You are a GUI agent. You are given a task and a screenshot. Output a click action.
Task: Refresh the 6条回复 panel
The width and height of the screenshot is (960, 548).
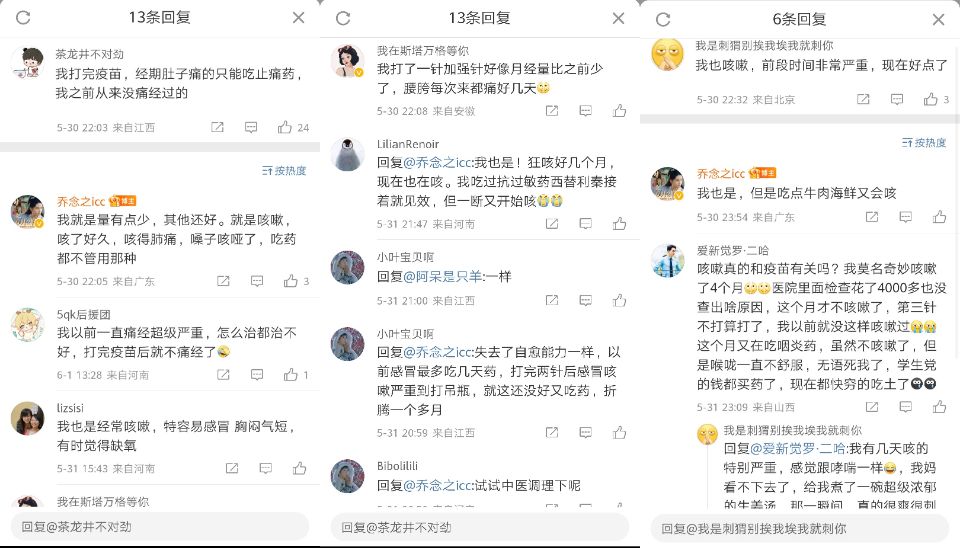point(663,20)
